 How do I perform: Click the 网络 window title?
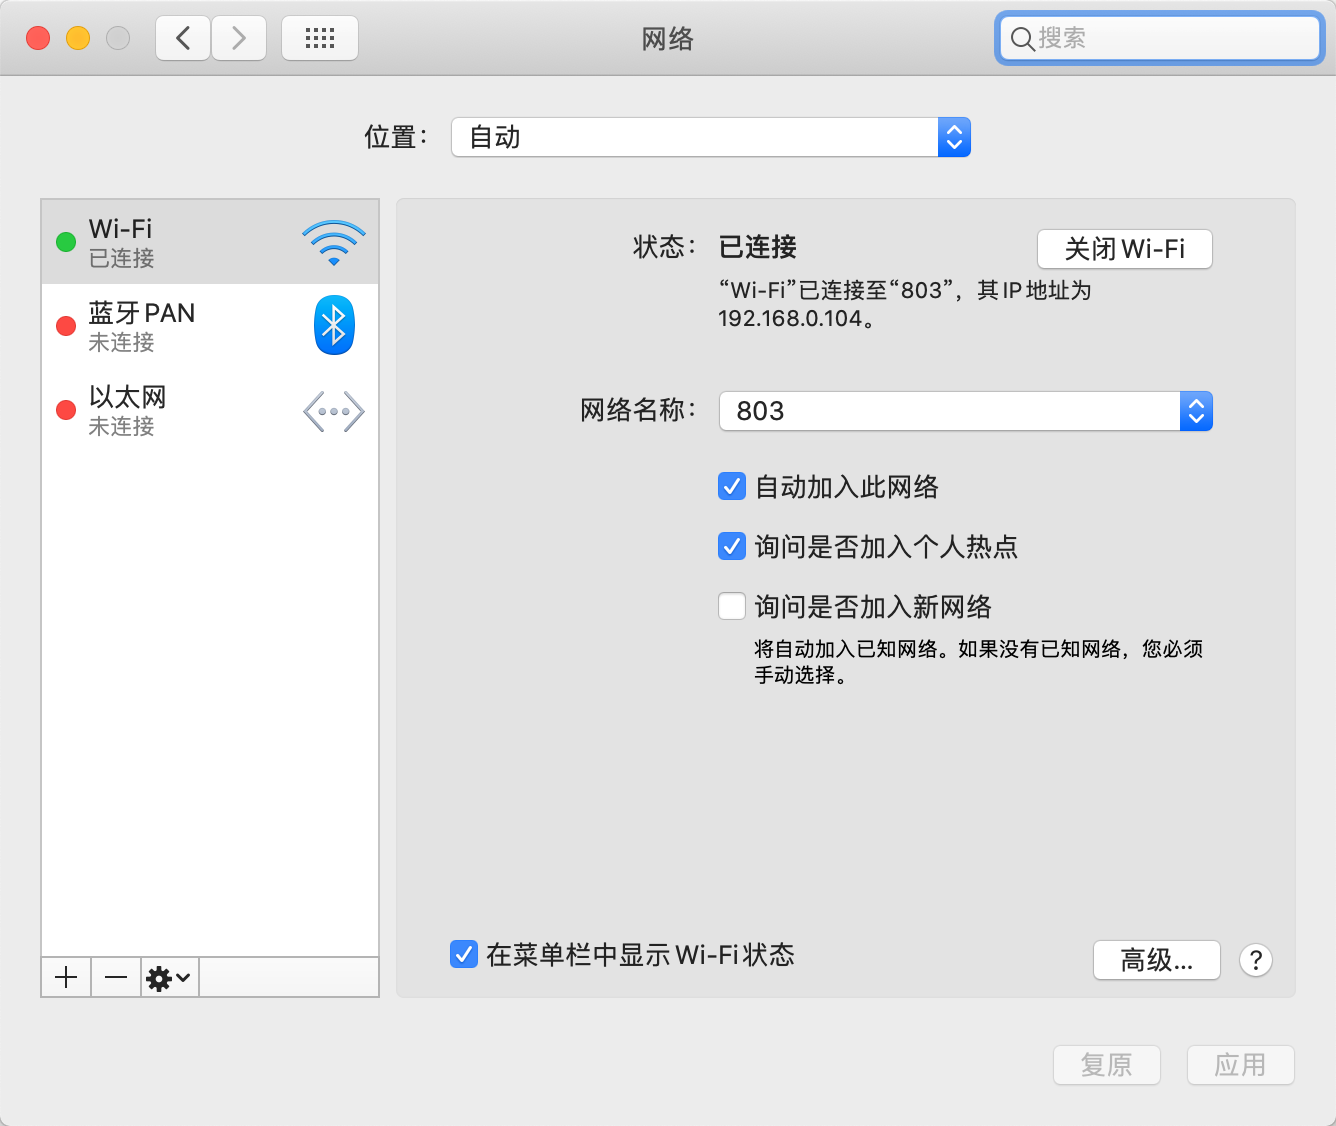[668, 39]
